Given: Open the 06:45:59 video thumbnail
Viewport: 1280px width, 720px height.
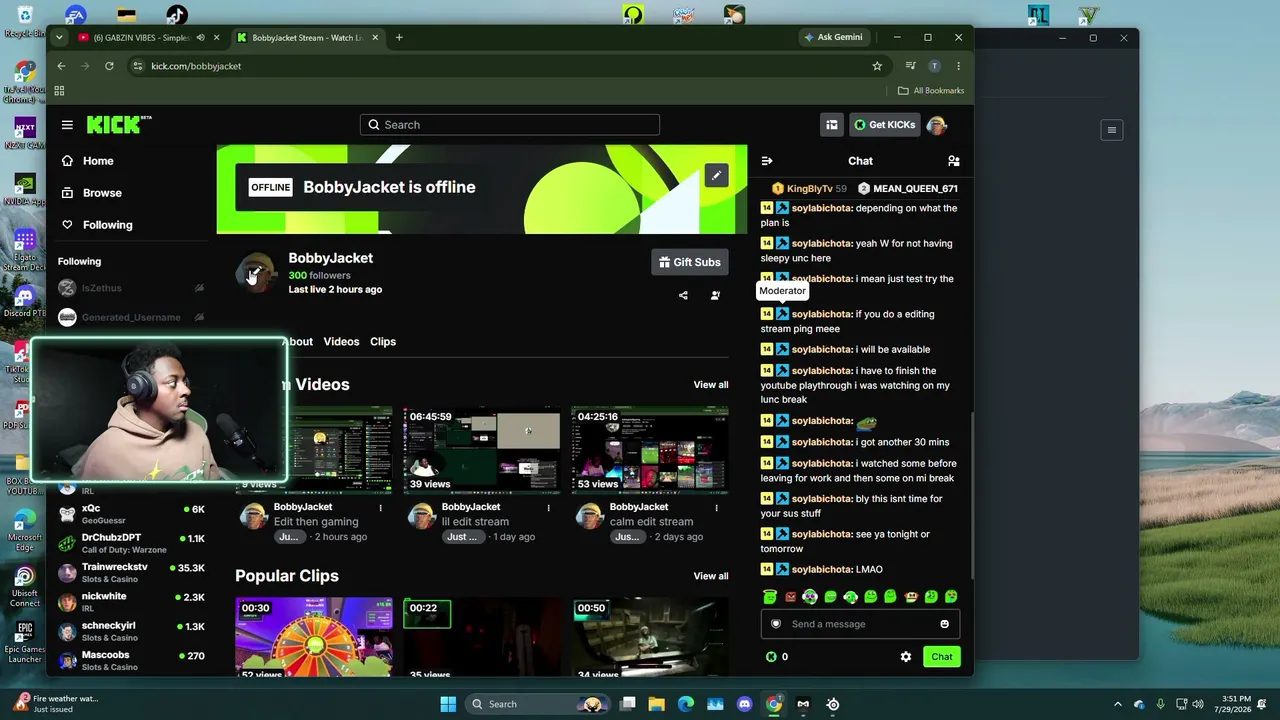Looking at the screenshot, I should click(x=482, y=450).
